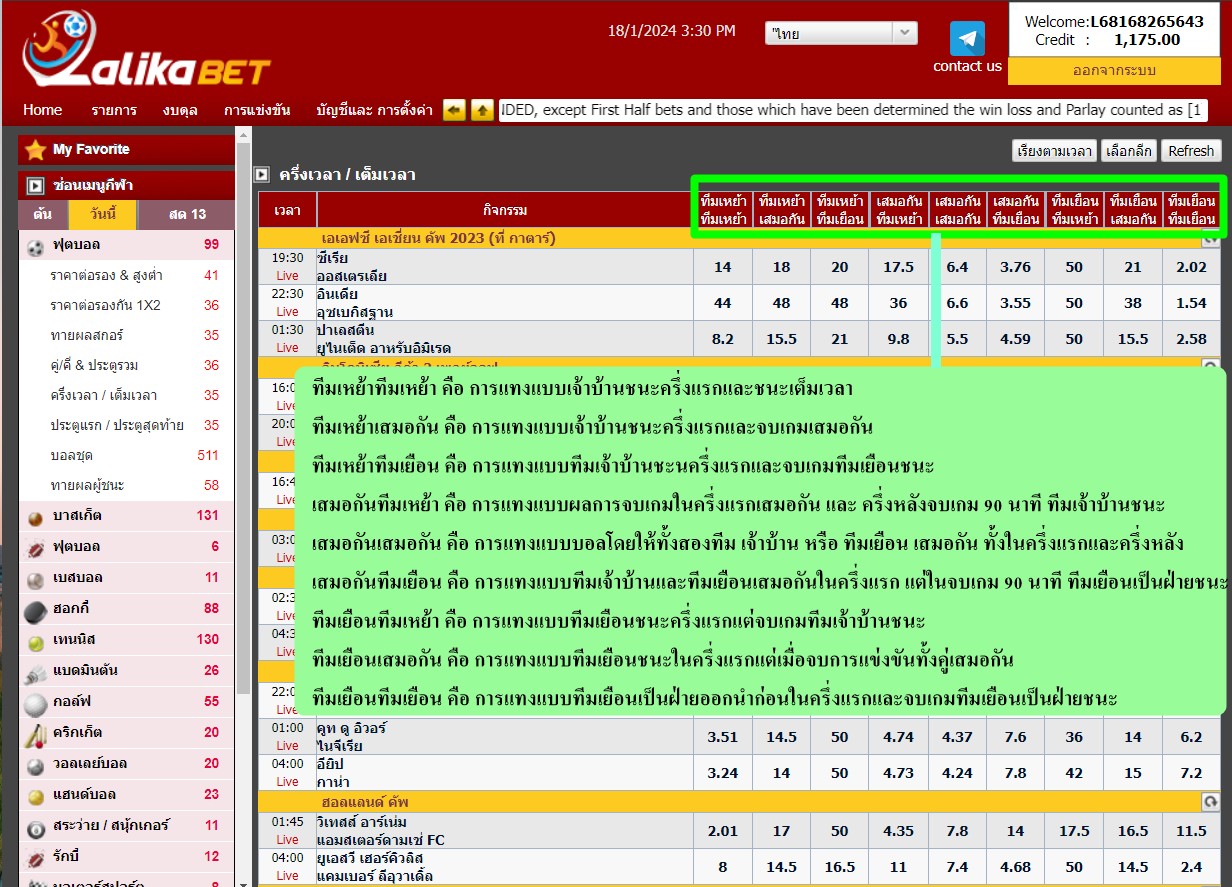
Task: Click the up arrow ticker button
Action: [x=482, y=110]
